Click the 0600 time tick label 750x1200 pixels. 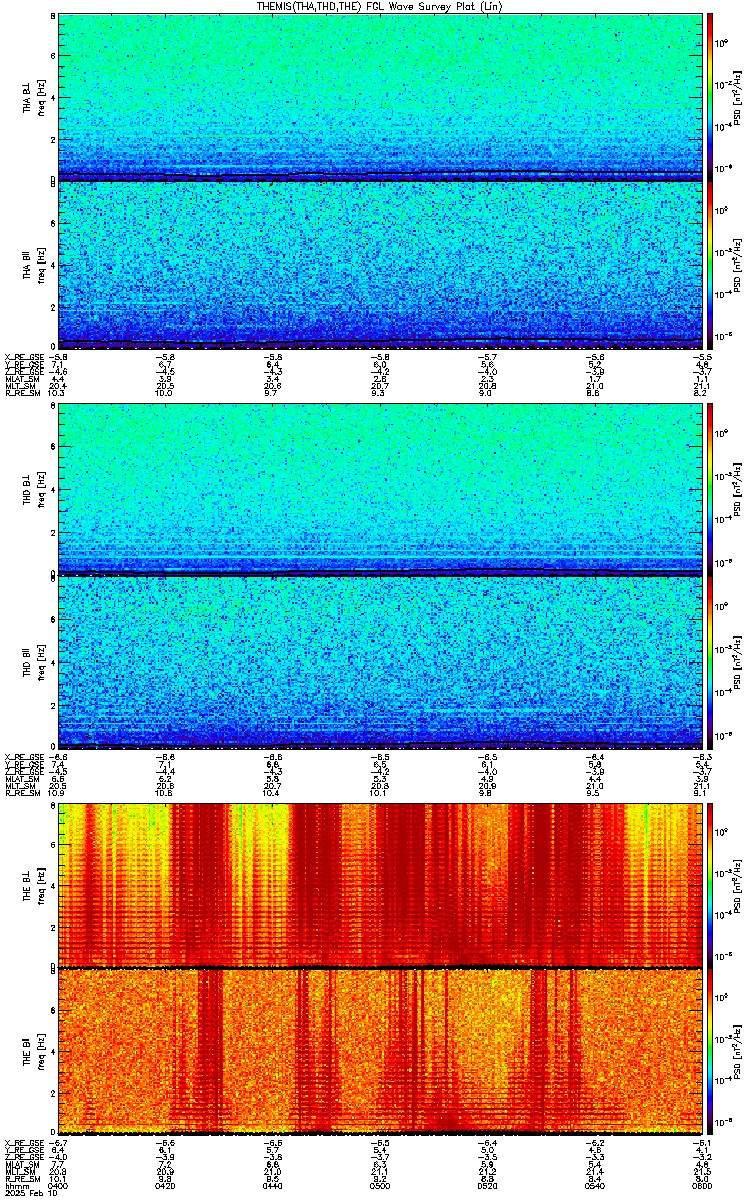[x=700, y=1185]
